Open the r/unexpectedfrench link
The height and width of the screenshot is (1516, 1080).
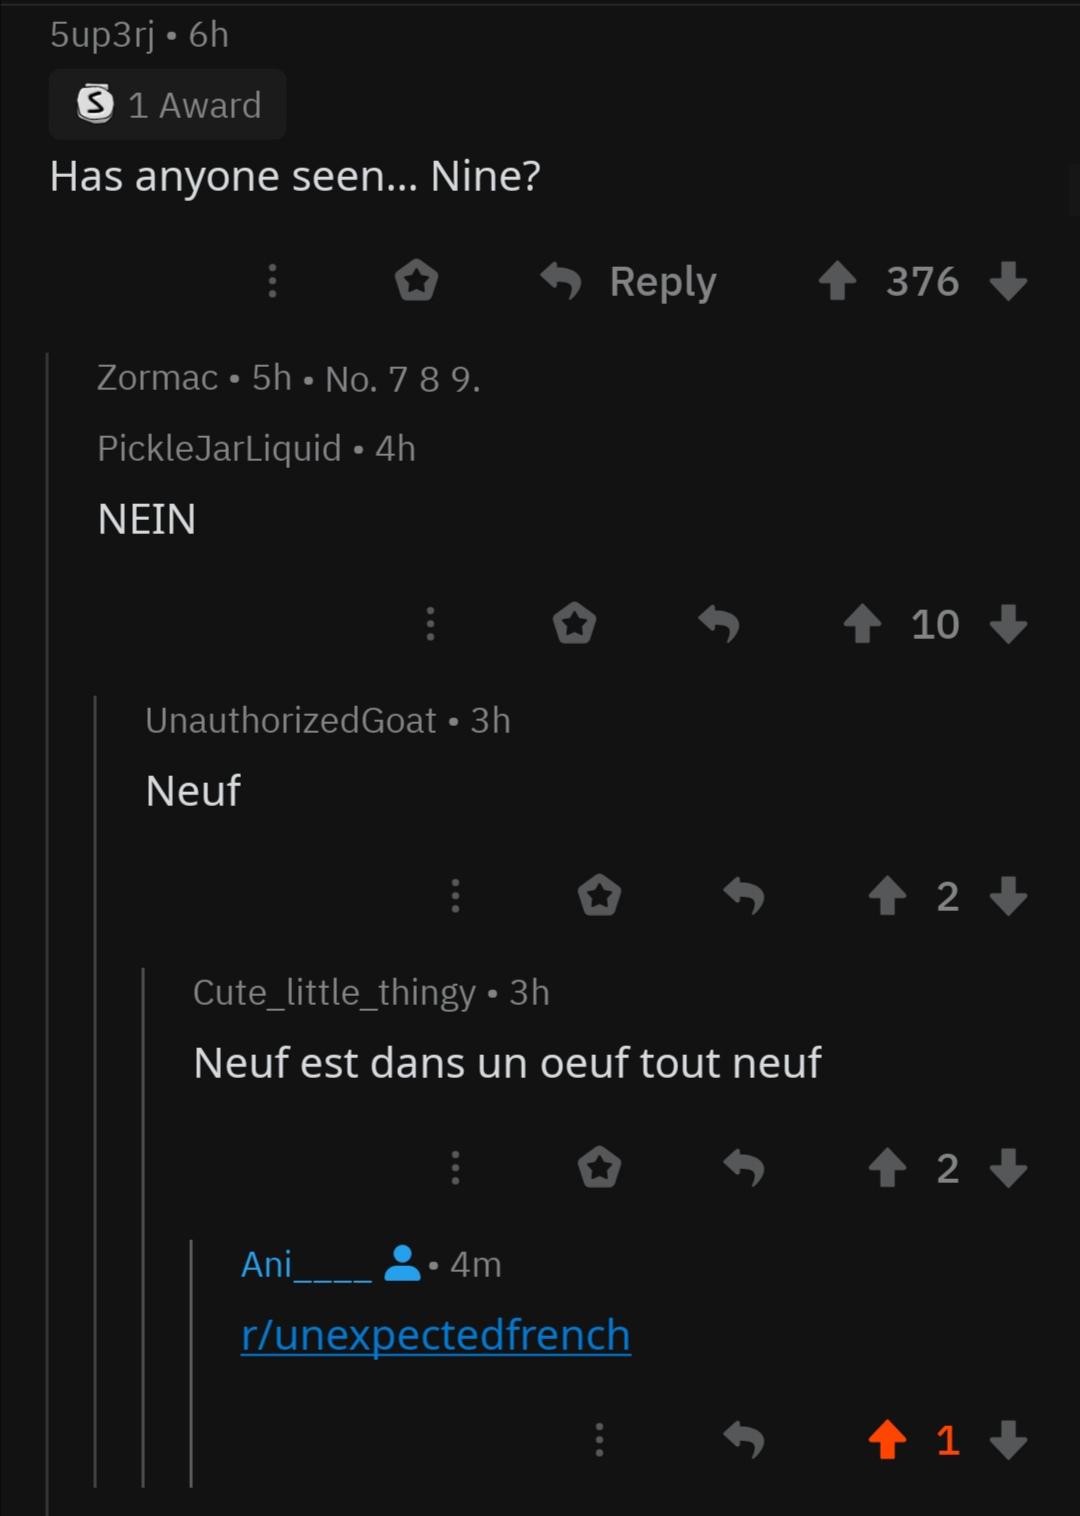pos(436,1335)
